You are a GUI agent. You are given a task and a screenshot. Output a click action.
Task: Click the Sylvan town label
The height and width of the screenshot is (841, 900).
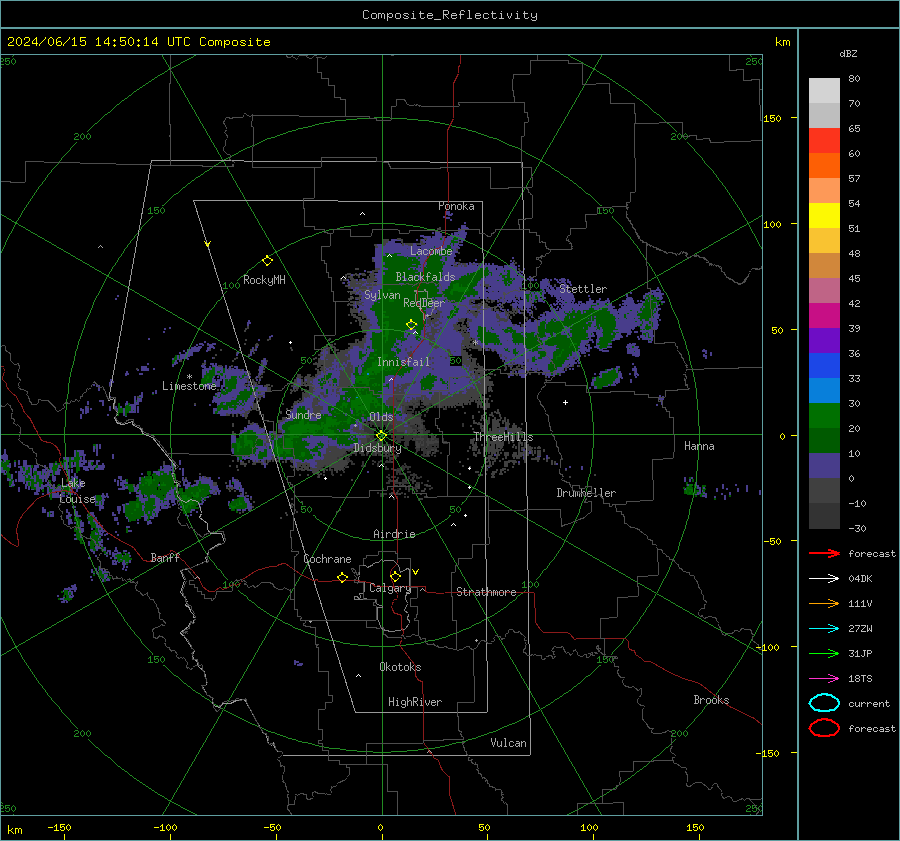coord(382,295)
